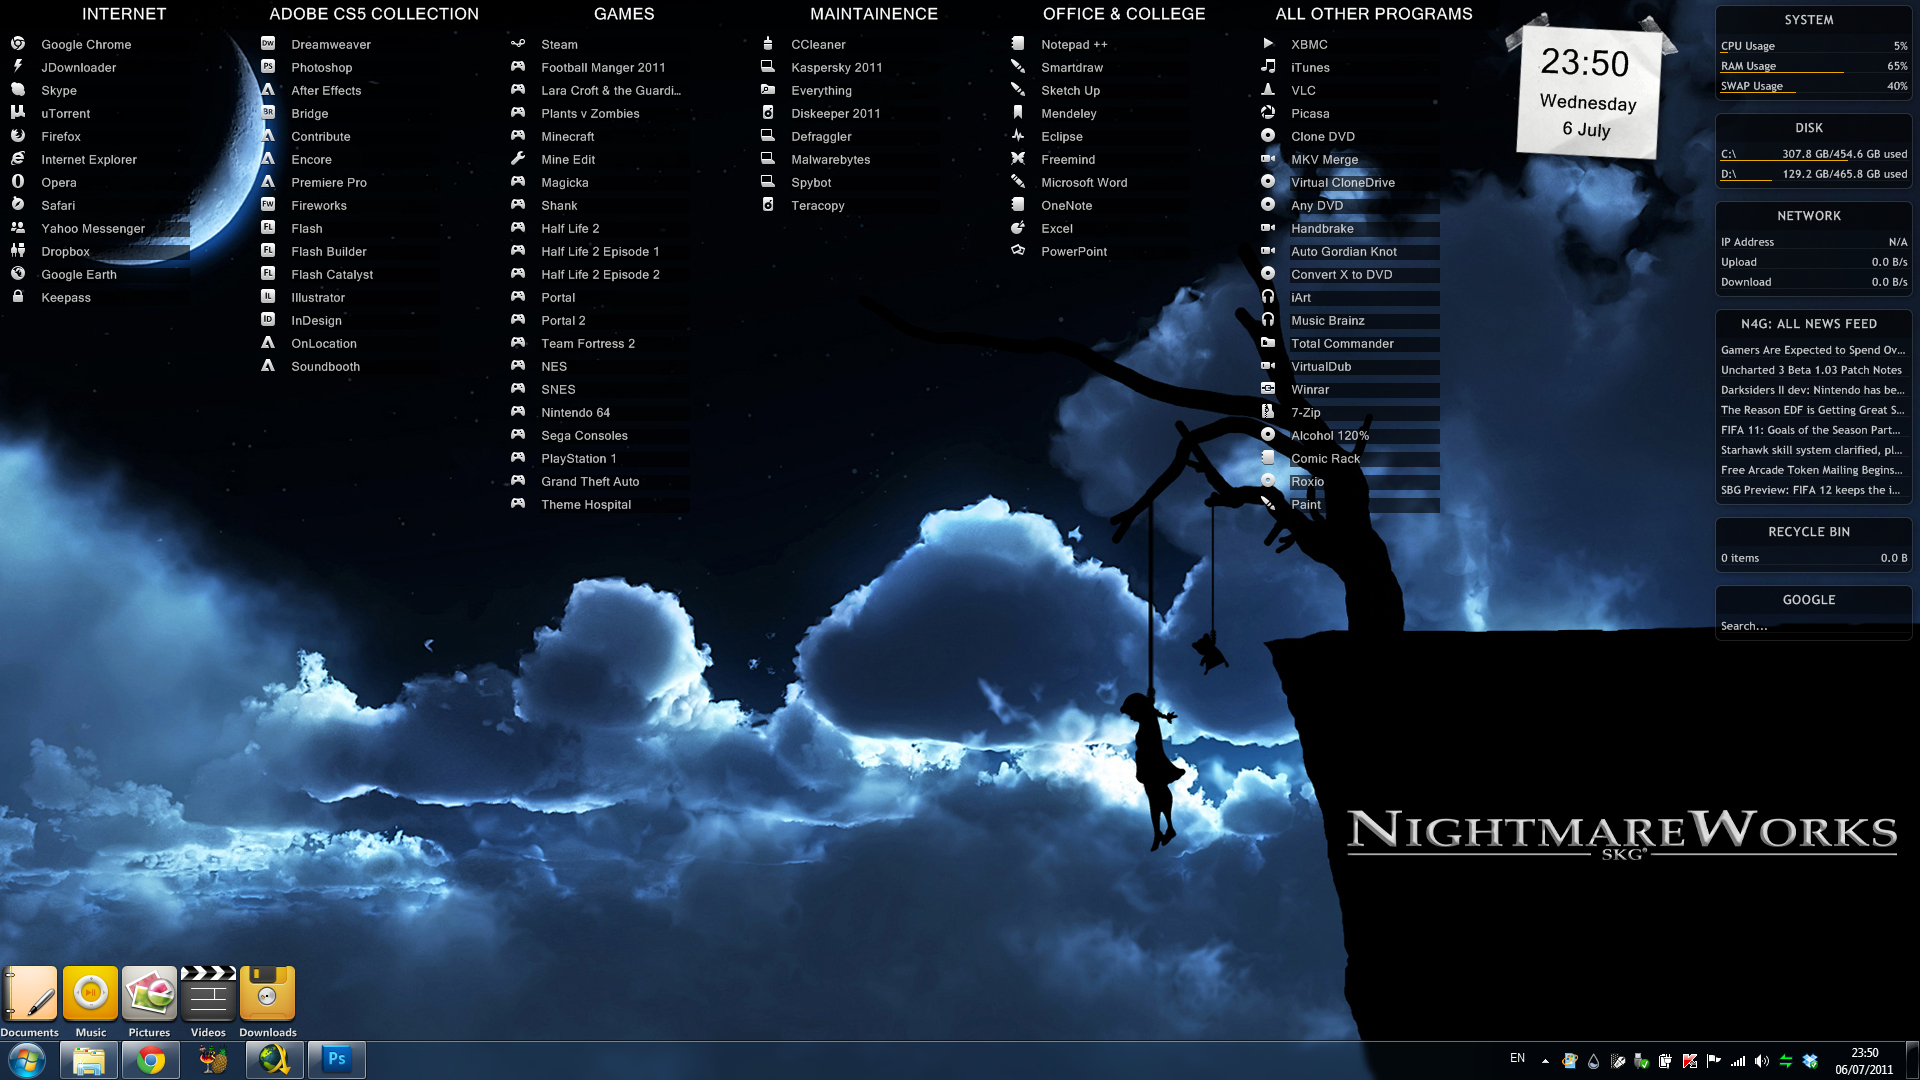1920x1080 pixels.
Task: Launch Plants v Zombies
Action: click(x=590, y=113)
